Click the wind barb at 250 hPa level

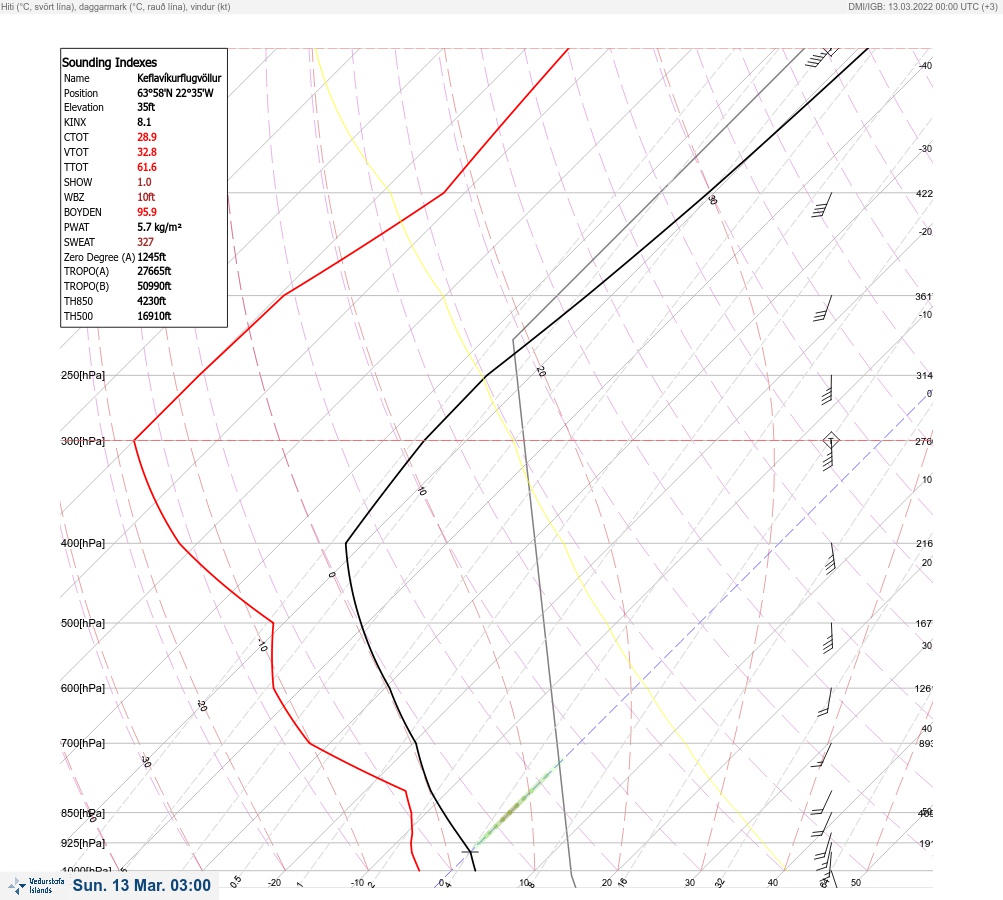click(x=828, y=390)
